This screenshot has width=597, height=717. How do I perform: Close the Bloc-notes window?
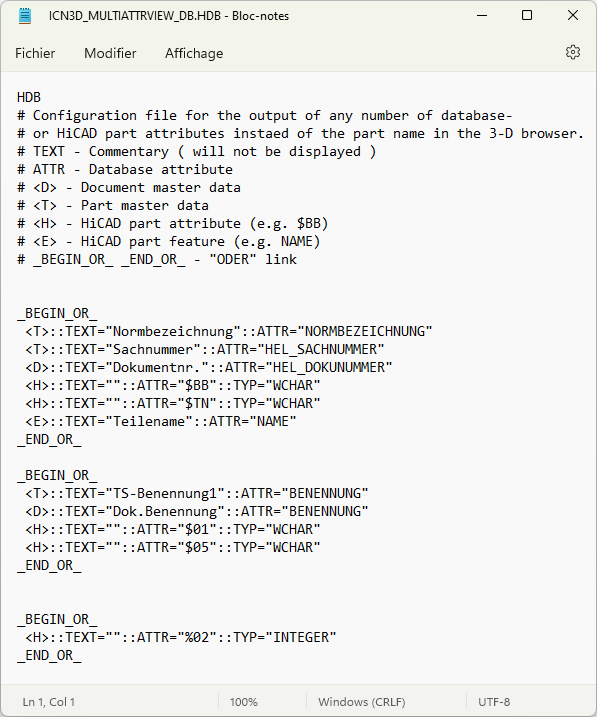[x=573, y=16]
